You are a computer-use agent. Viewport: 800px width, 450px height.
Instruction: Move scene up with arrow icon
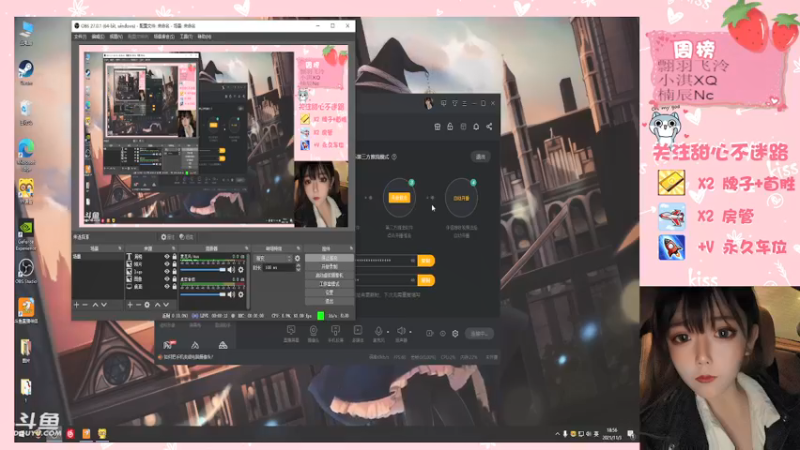tap(95, 305)
